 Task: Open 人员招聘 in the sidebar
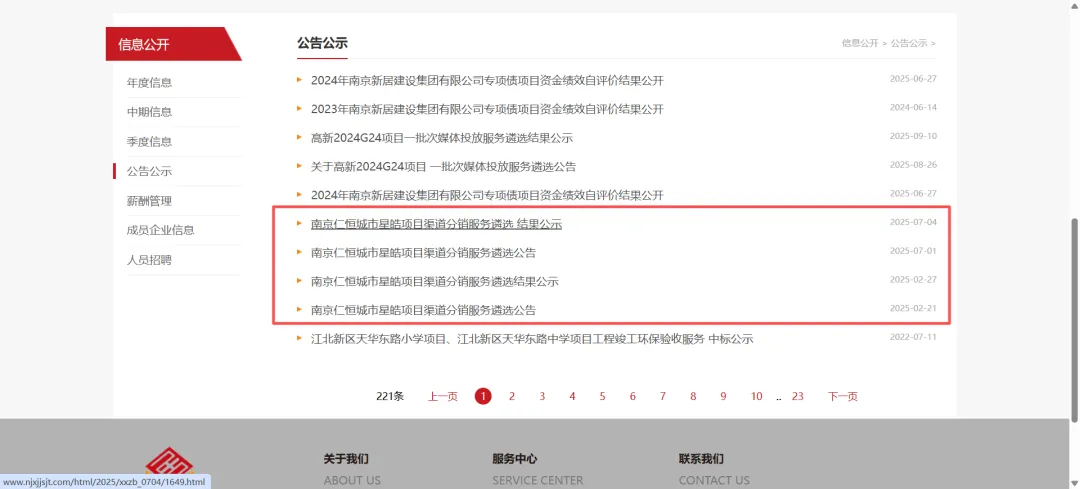[x=149, y=260]
